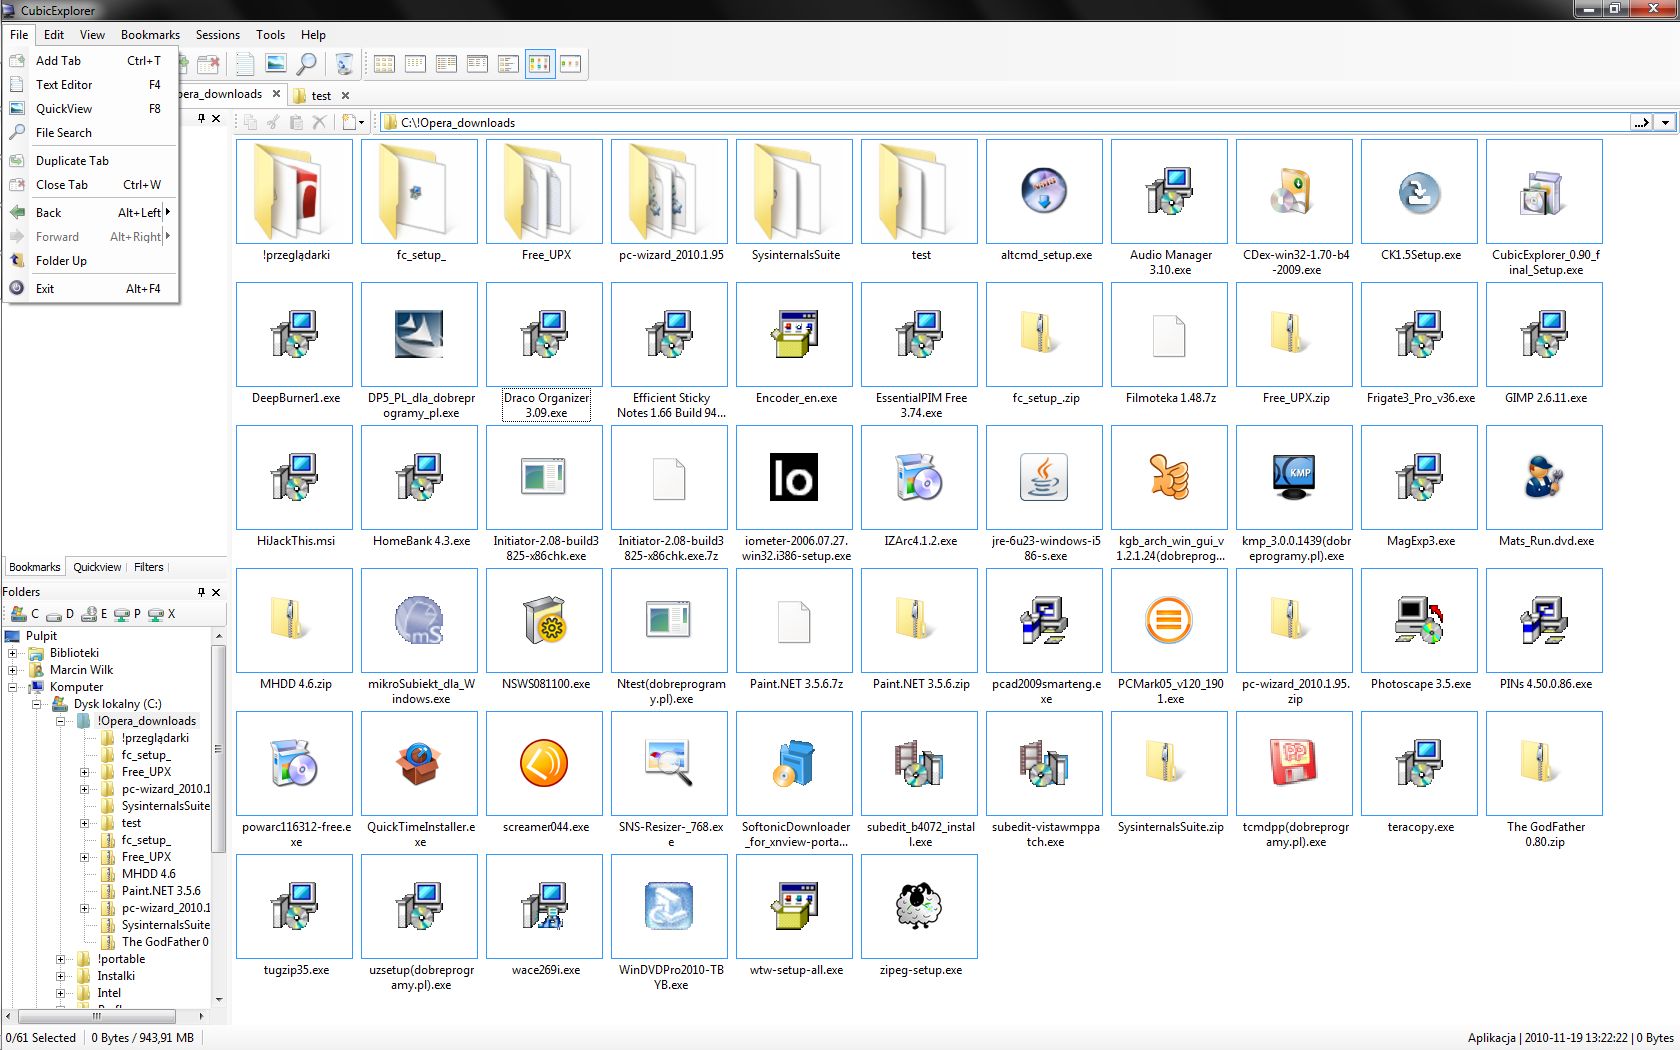This screenshot has height=1050, width=1680.
Task: Open the Bookmarks menu
Action: pos(150,35)
